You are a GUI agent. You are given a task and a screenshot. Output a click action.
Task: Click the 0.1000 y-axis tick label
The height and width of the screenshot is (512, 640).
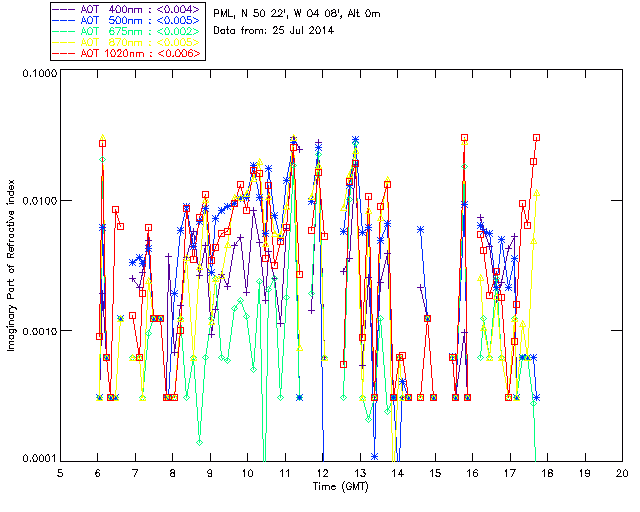(39, 73)
